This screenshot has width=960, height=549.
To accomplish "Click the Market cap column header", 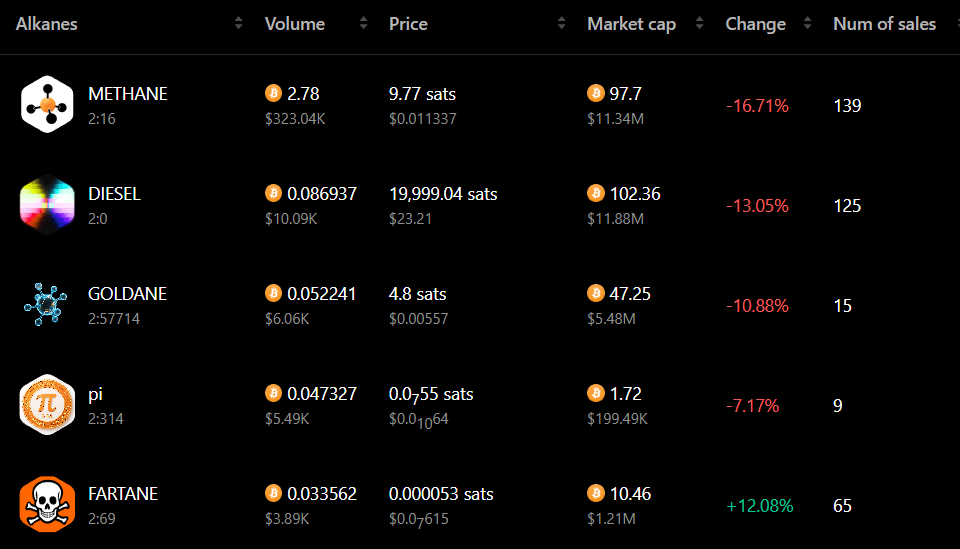I will (x=631, y=24).
